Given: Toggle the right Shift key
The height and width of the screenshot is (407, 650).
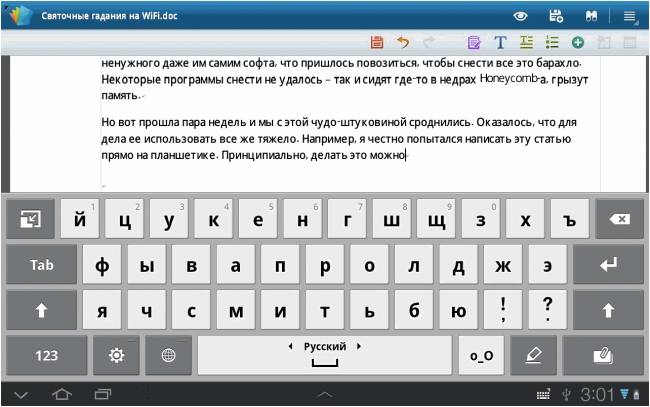Looking at the screenshot, I should click(608, 310).
